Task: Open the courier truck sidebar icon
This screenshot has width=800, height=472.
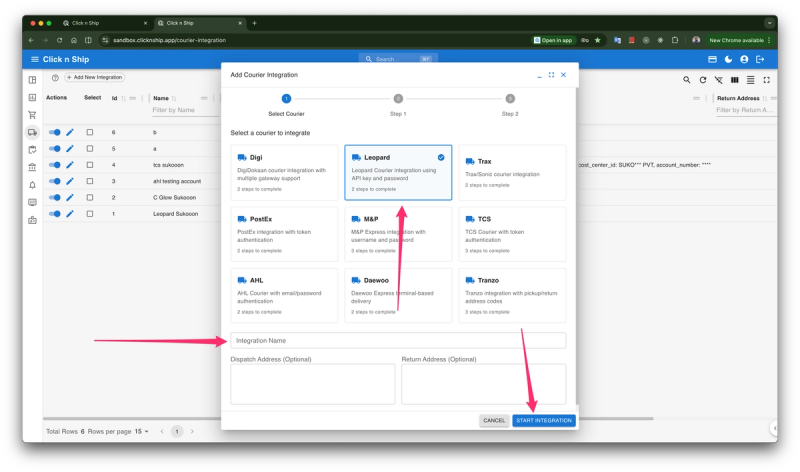Action: pos(33,132)
